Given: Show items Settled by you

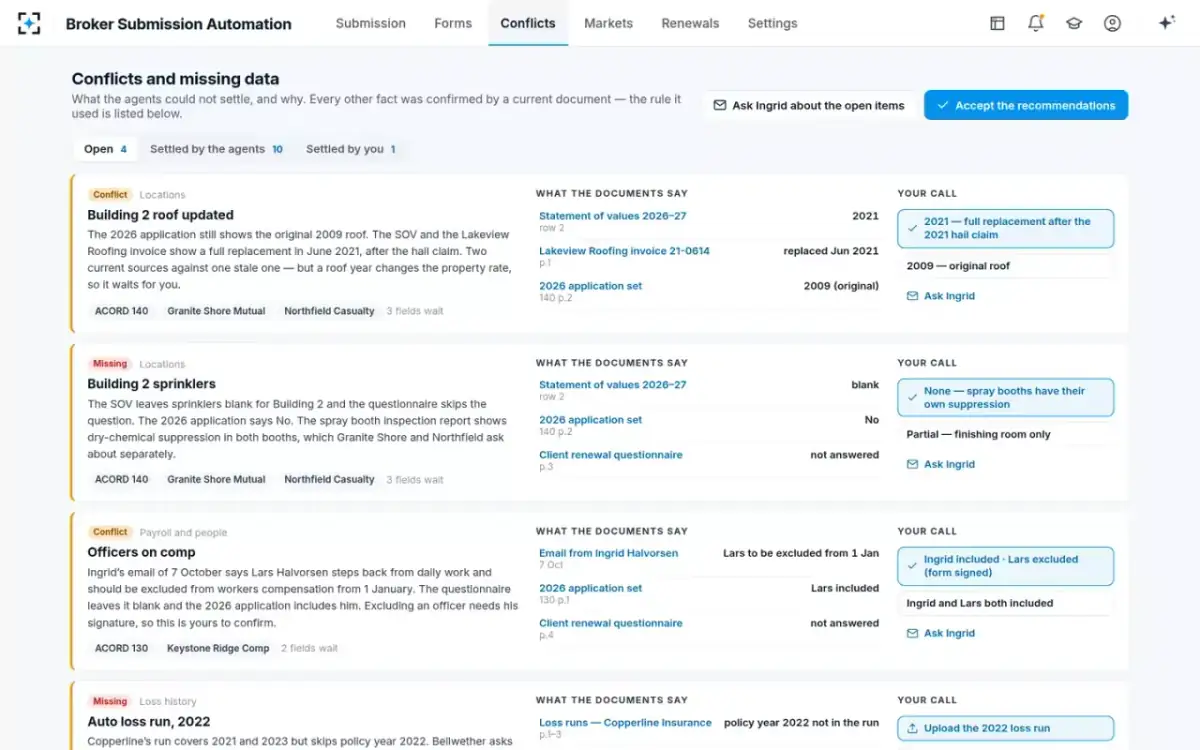Looking at the screenshot, I should coord(351,149).
